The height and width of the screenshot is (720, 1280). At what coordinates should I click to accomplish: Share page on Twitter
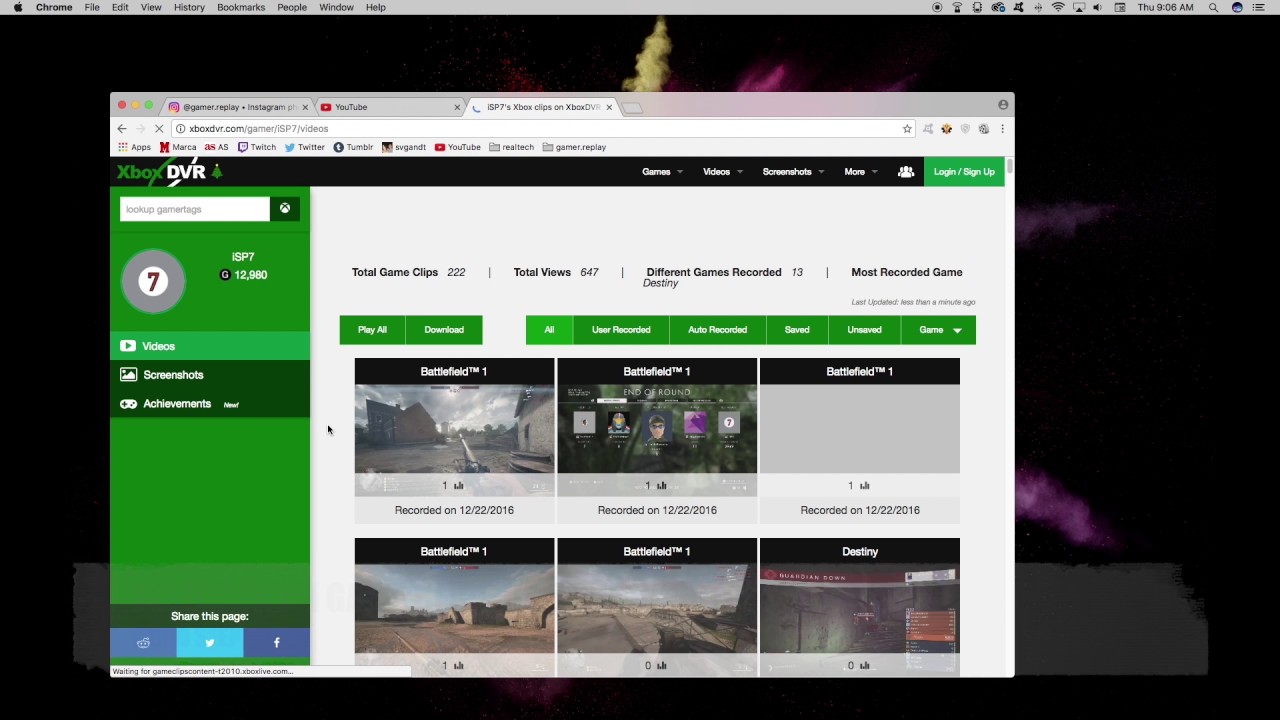[x=210, y=642]
